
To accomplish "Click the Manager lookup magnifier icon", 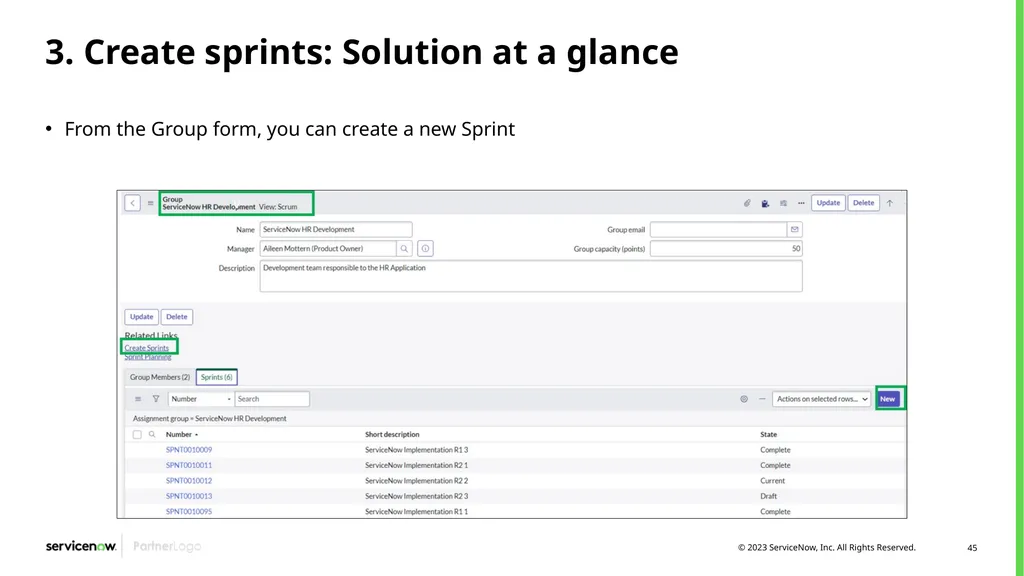I will tap(404, 249).
